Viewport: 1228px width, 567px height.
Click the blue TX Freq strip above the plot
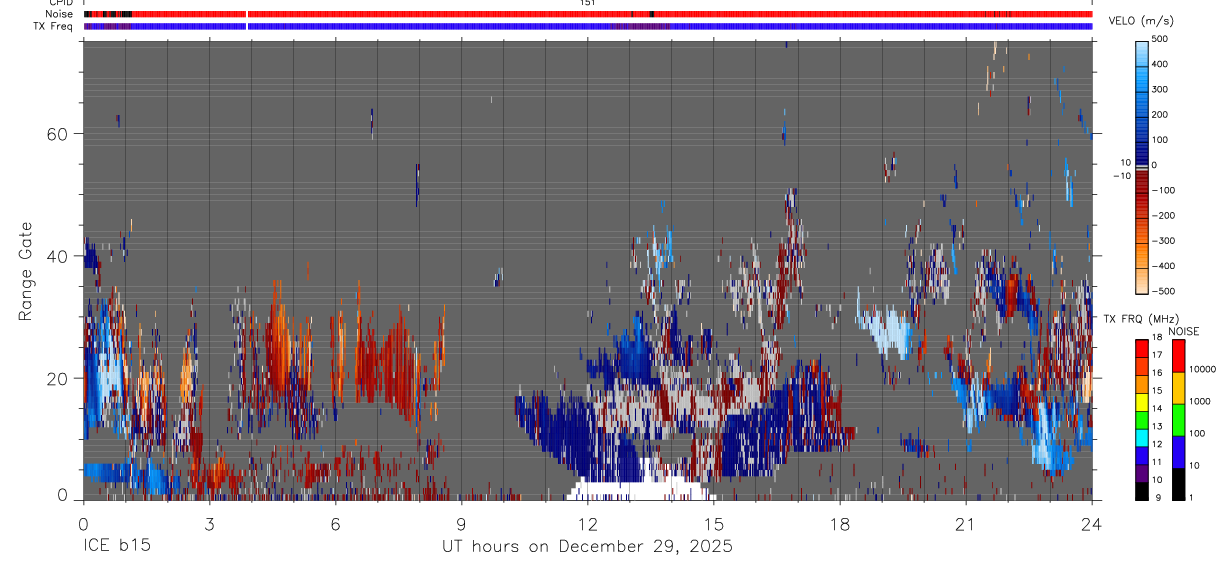coord(587,26)
